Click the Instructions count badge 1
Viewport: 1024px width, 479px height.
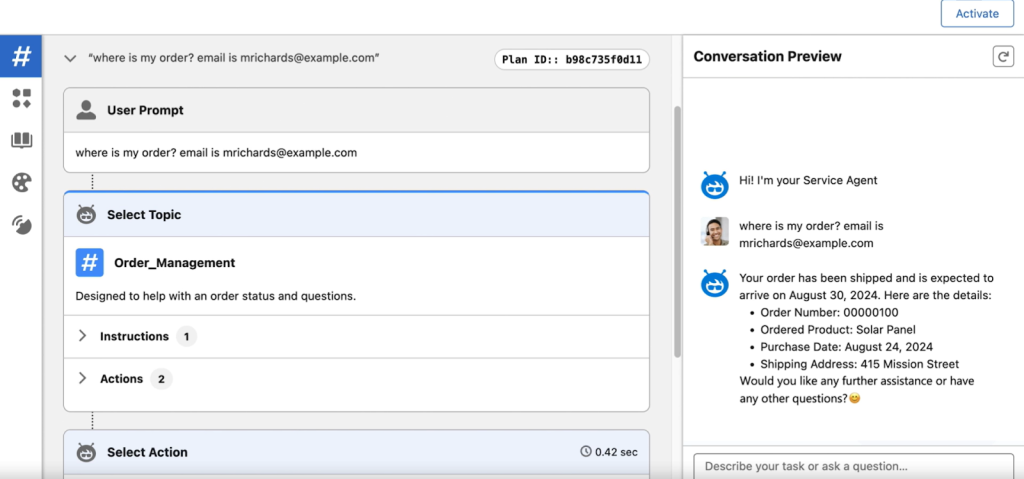[186, 337]
